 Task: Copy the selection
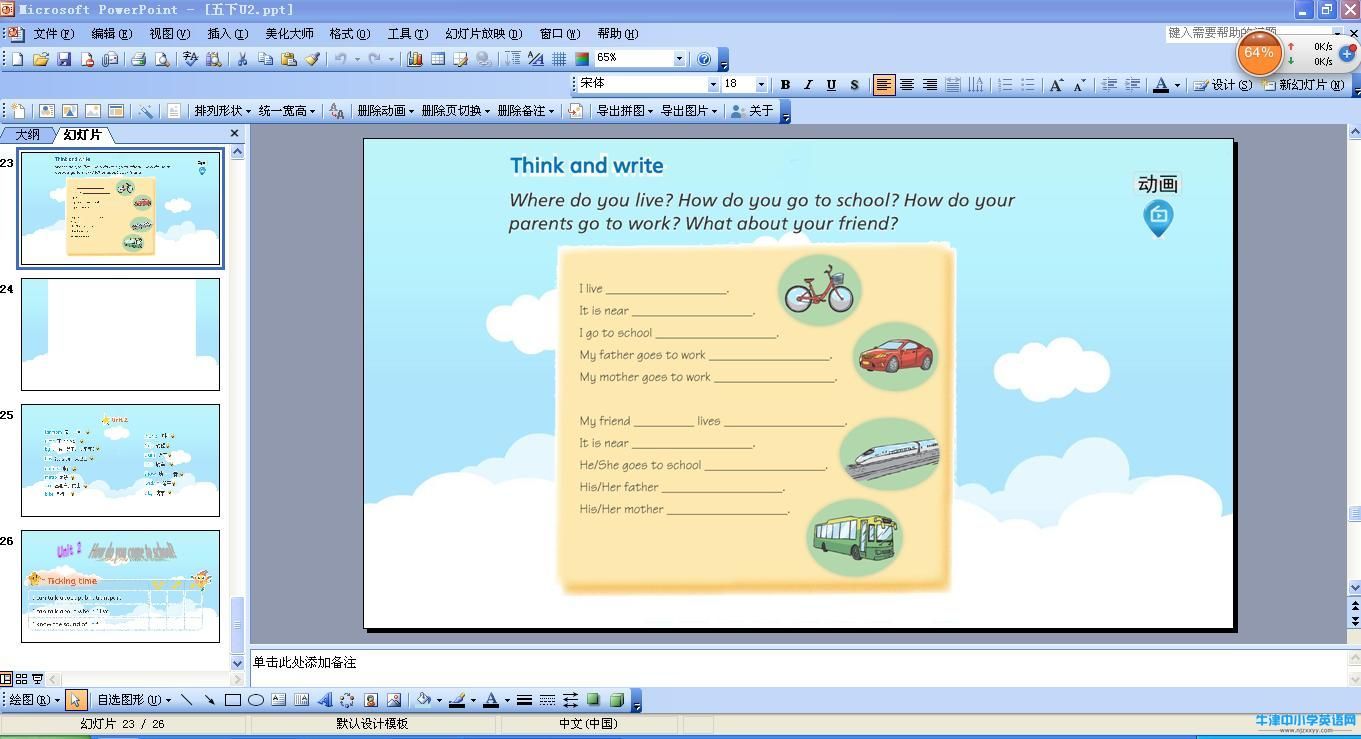click(265, 59)
